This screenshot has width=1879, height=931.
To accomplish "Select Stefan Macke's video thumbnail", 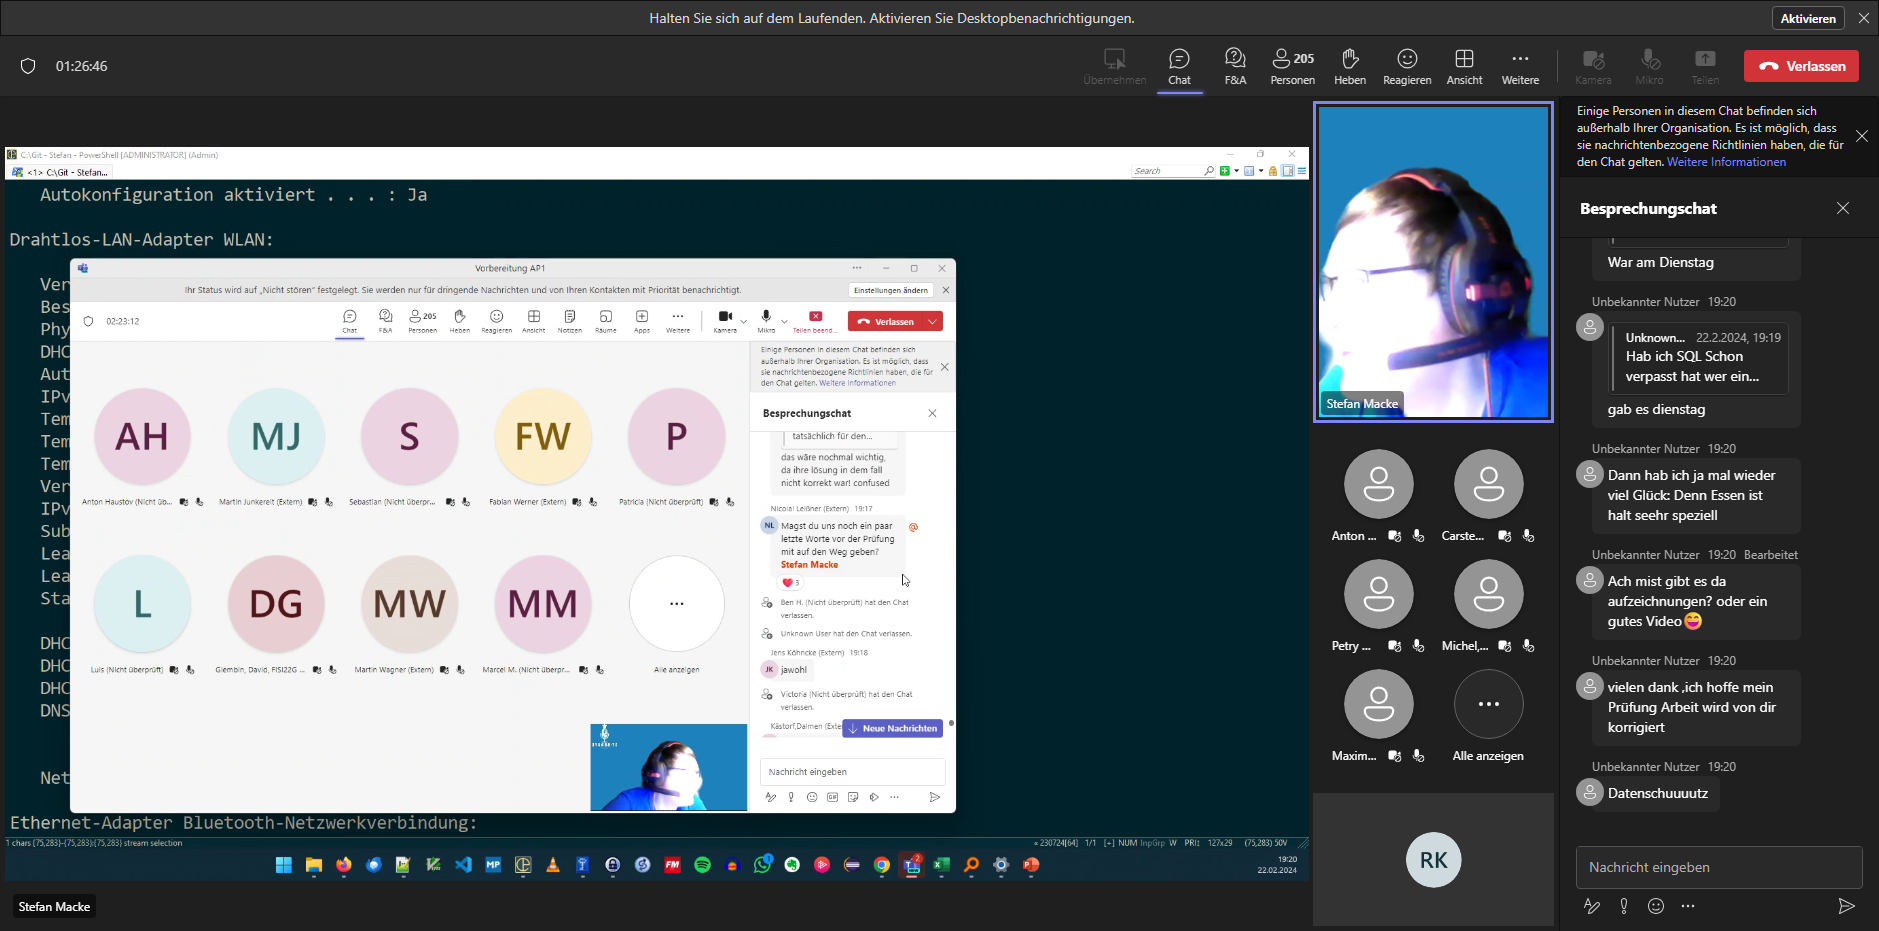I will (1433, 262).
